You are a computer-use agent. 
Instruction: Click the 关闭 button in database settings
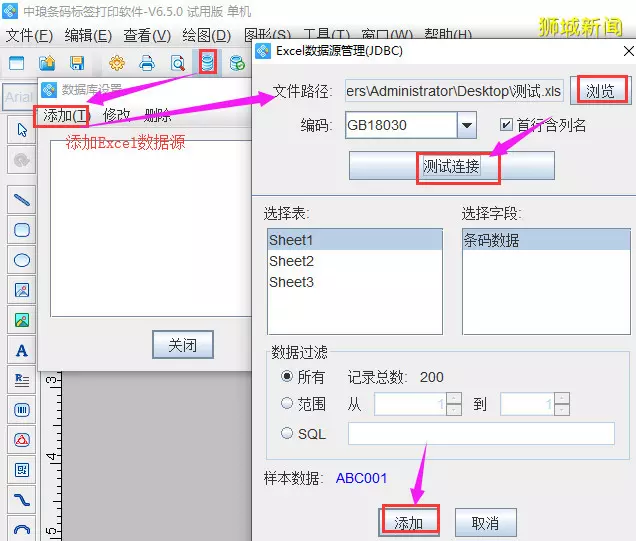coord(183,345)
